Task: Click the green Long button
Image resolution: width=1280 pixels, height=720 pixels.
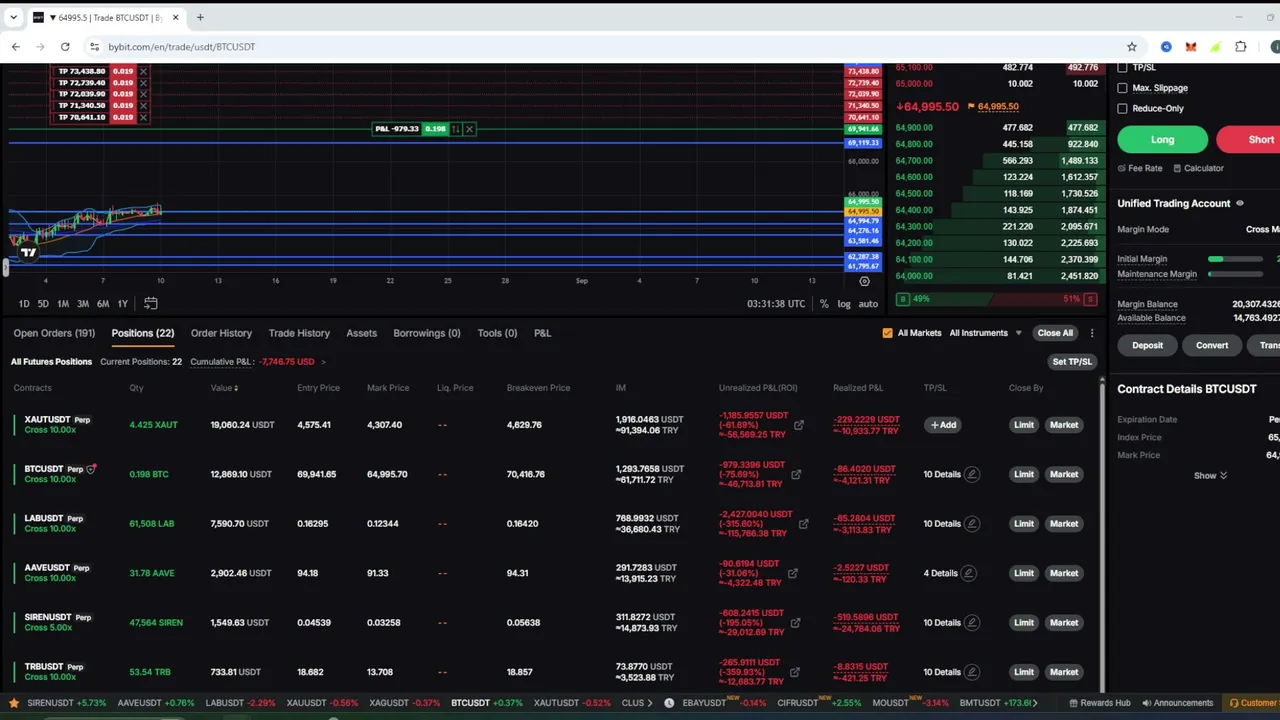Action: tap(1162, 140)
